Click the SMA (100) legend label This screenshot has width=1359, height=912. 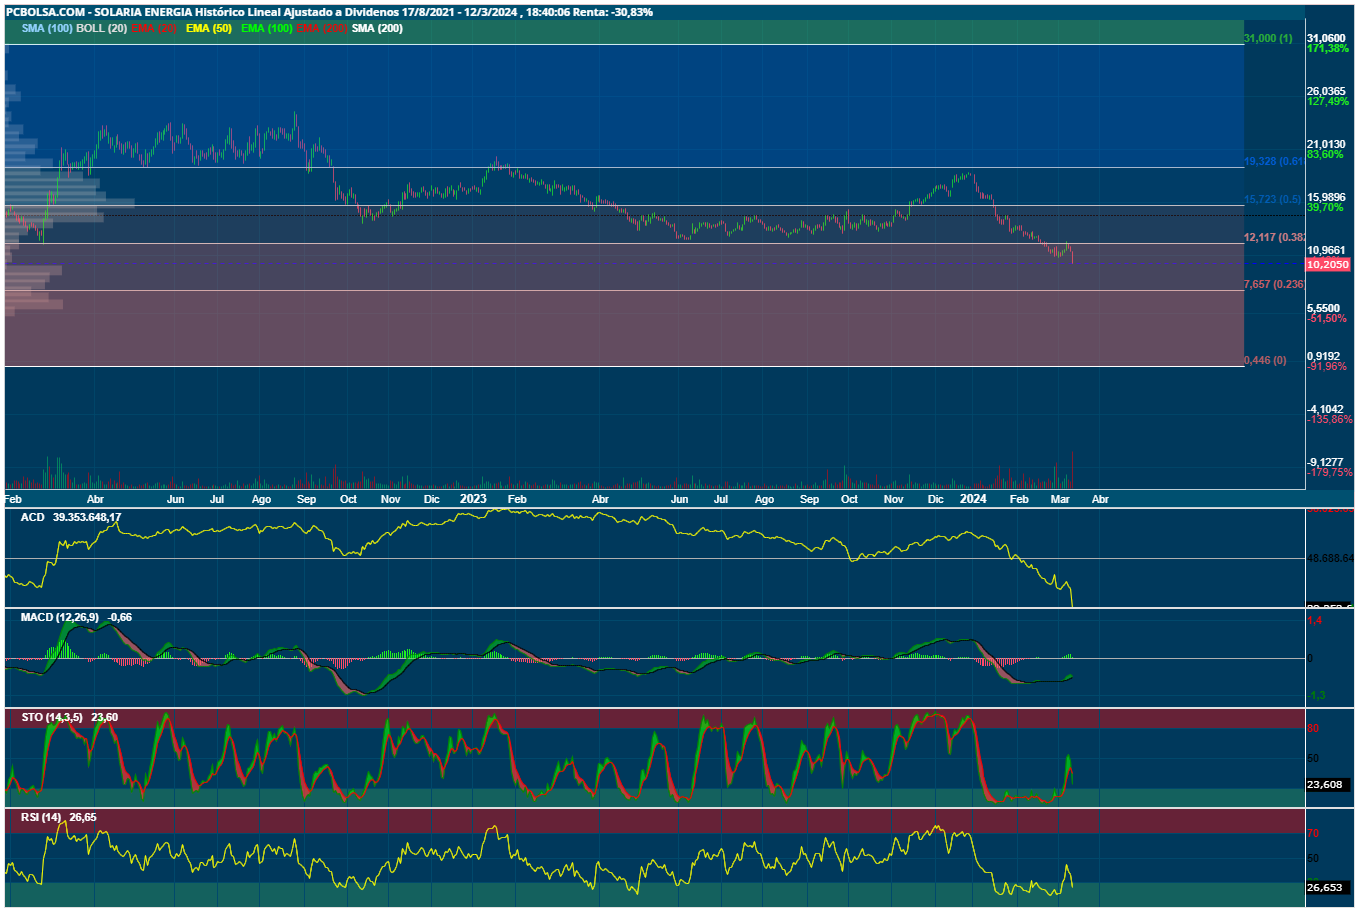pos(47,28)
